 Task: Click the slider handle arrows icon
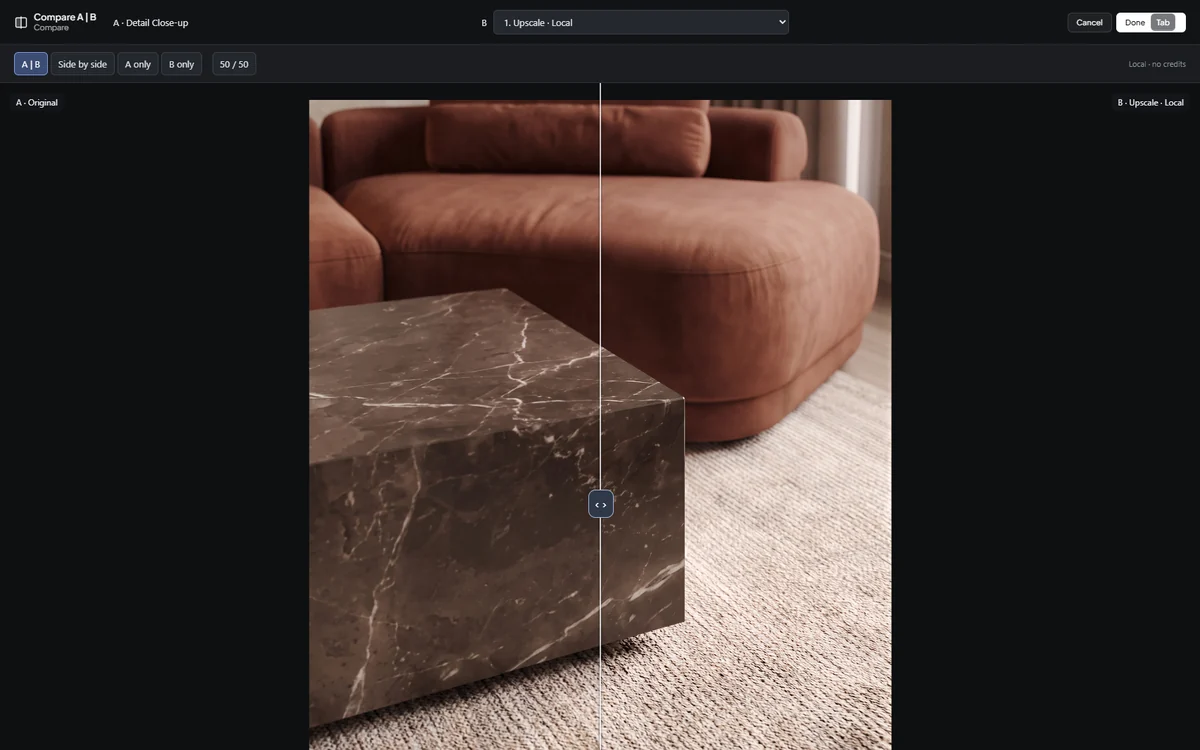click(601, 504)
